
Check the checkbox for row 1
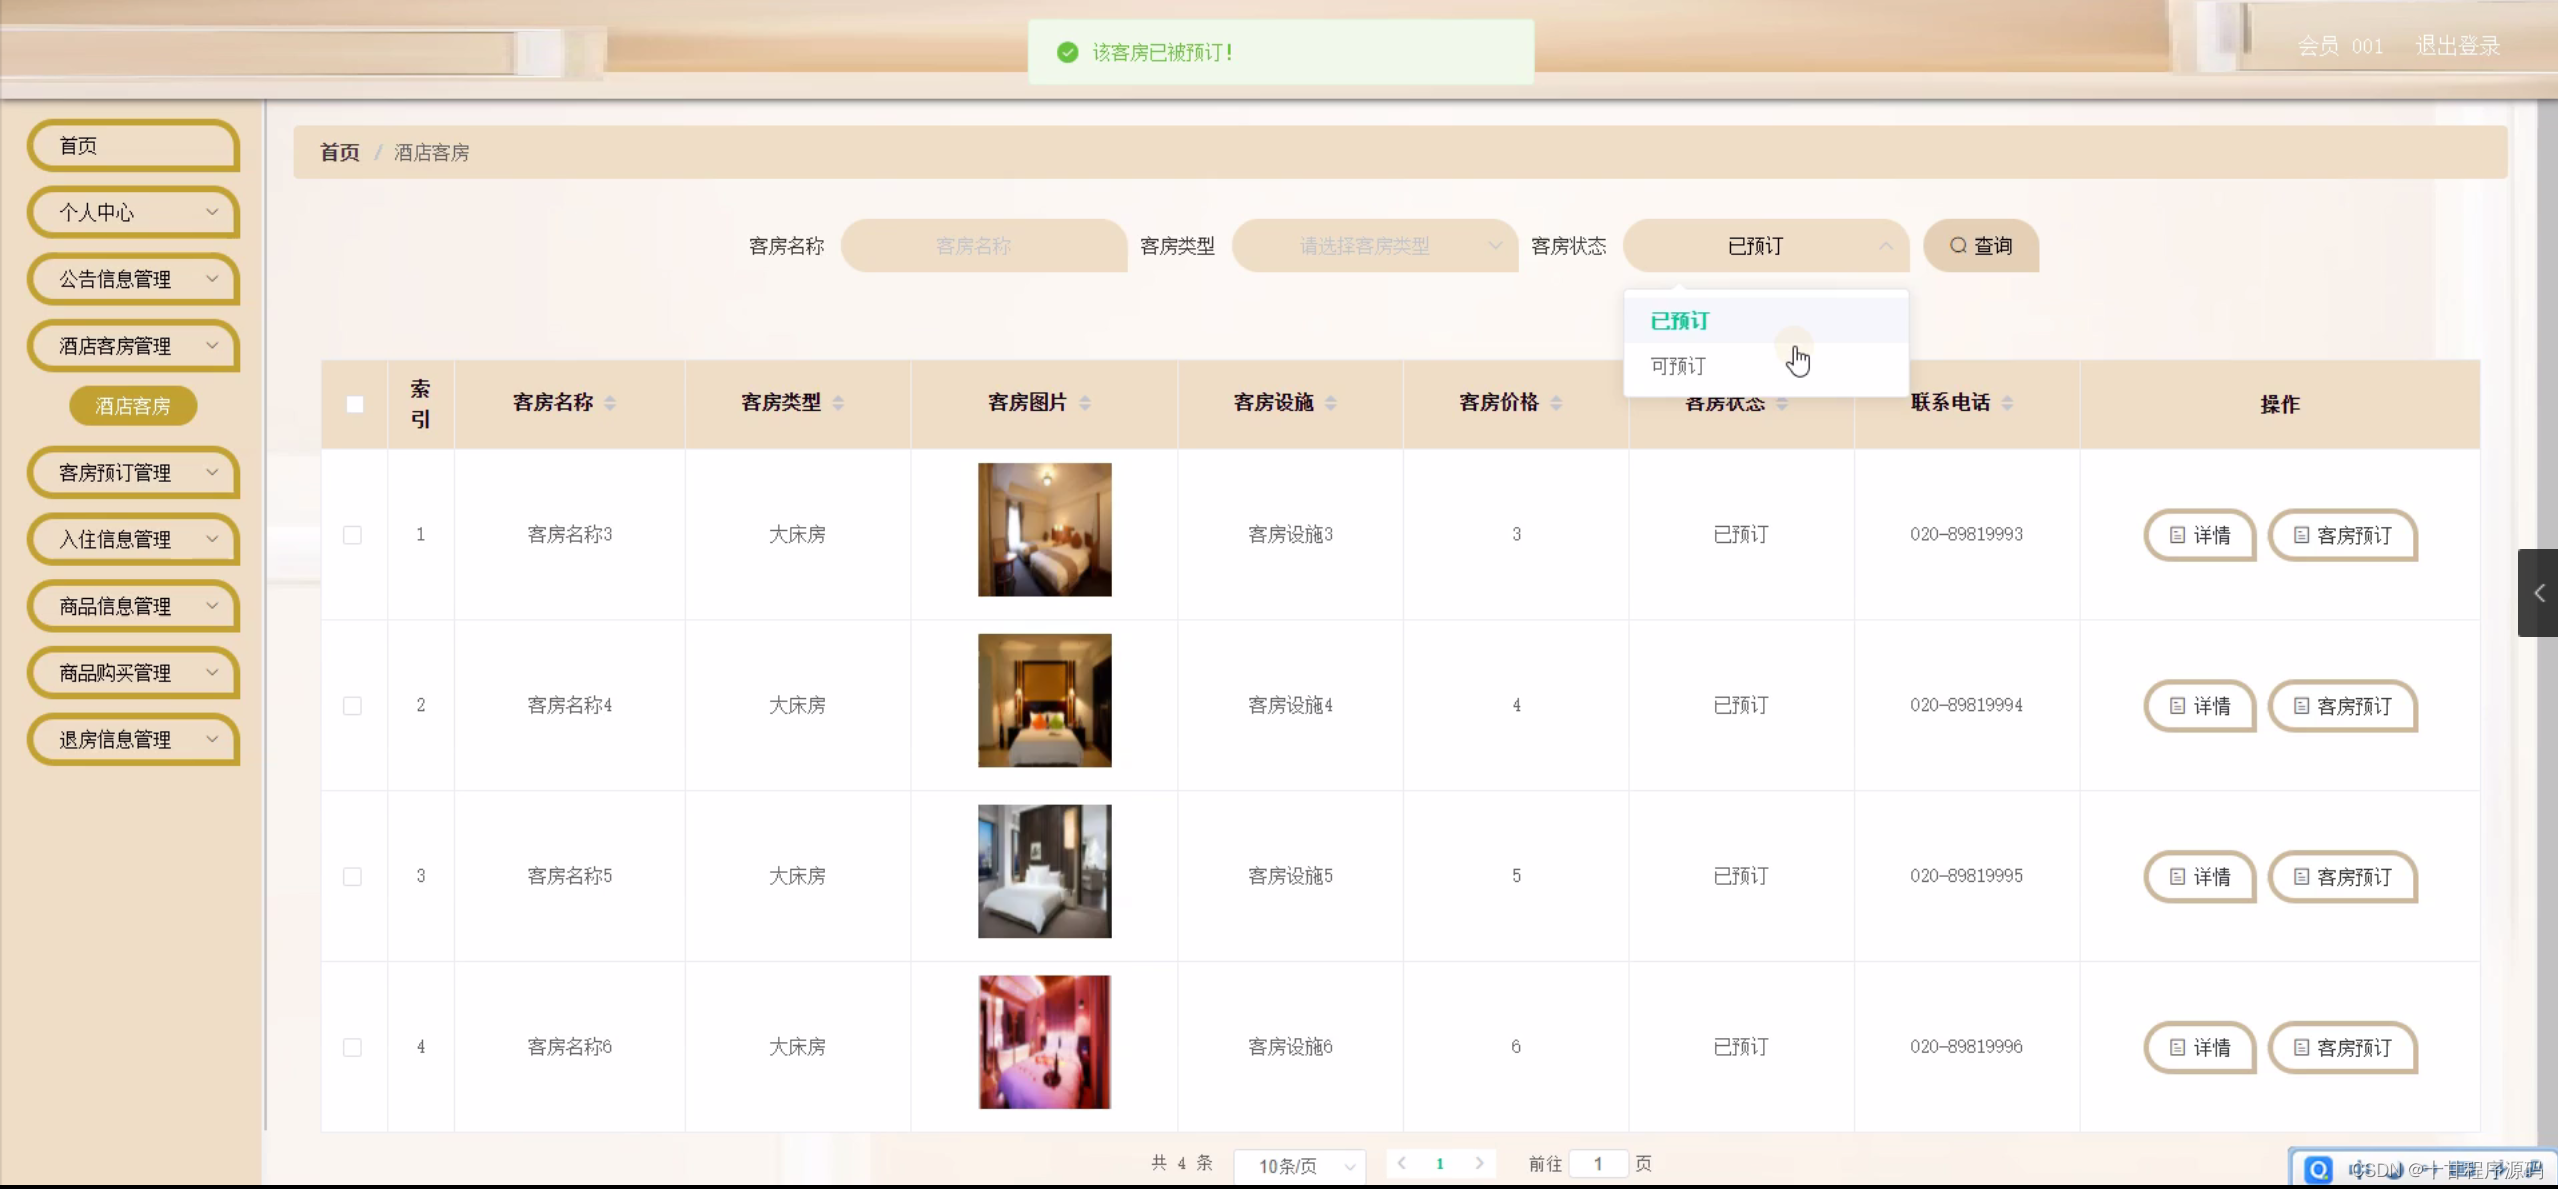tap(353, 535)
